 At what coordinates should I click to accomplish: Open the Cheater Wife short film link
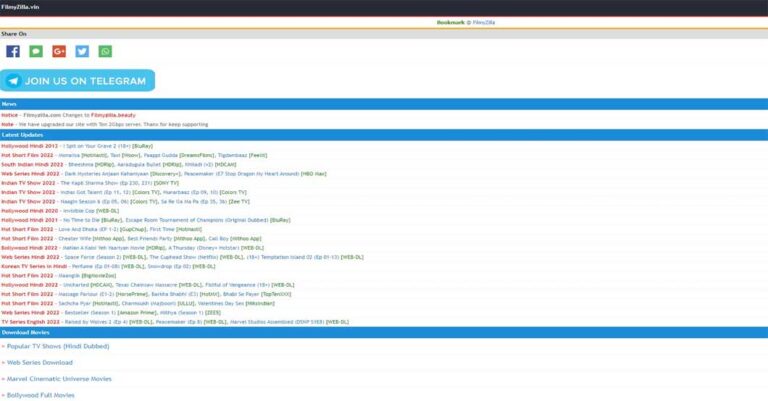(75, 238)
